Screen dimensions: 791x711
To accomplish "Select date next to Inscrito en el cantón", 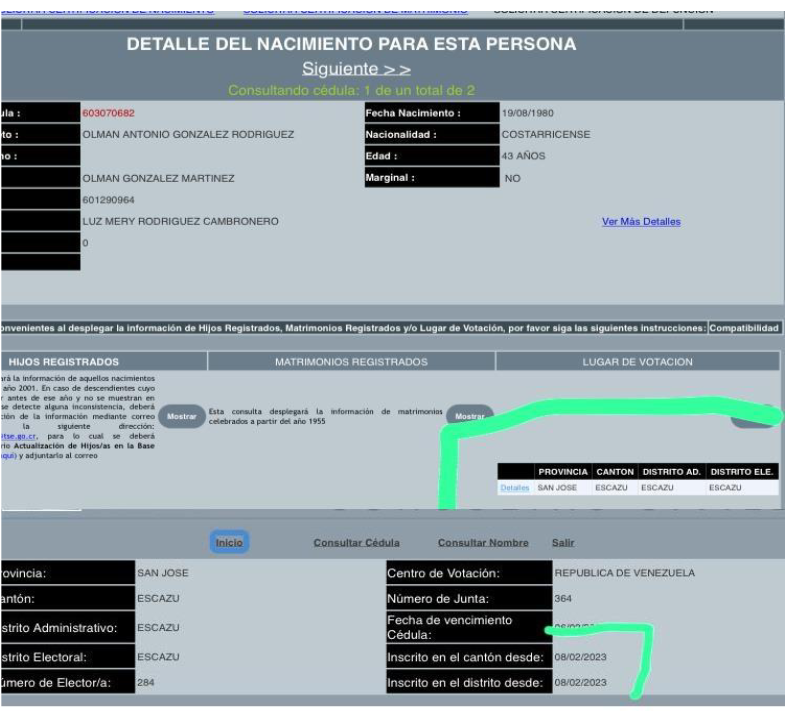I will [580, 657].
